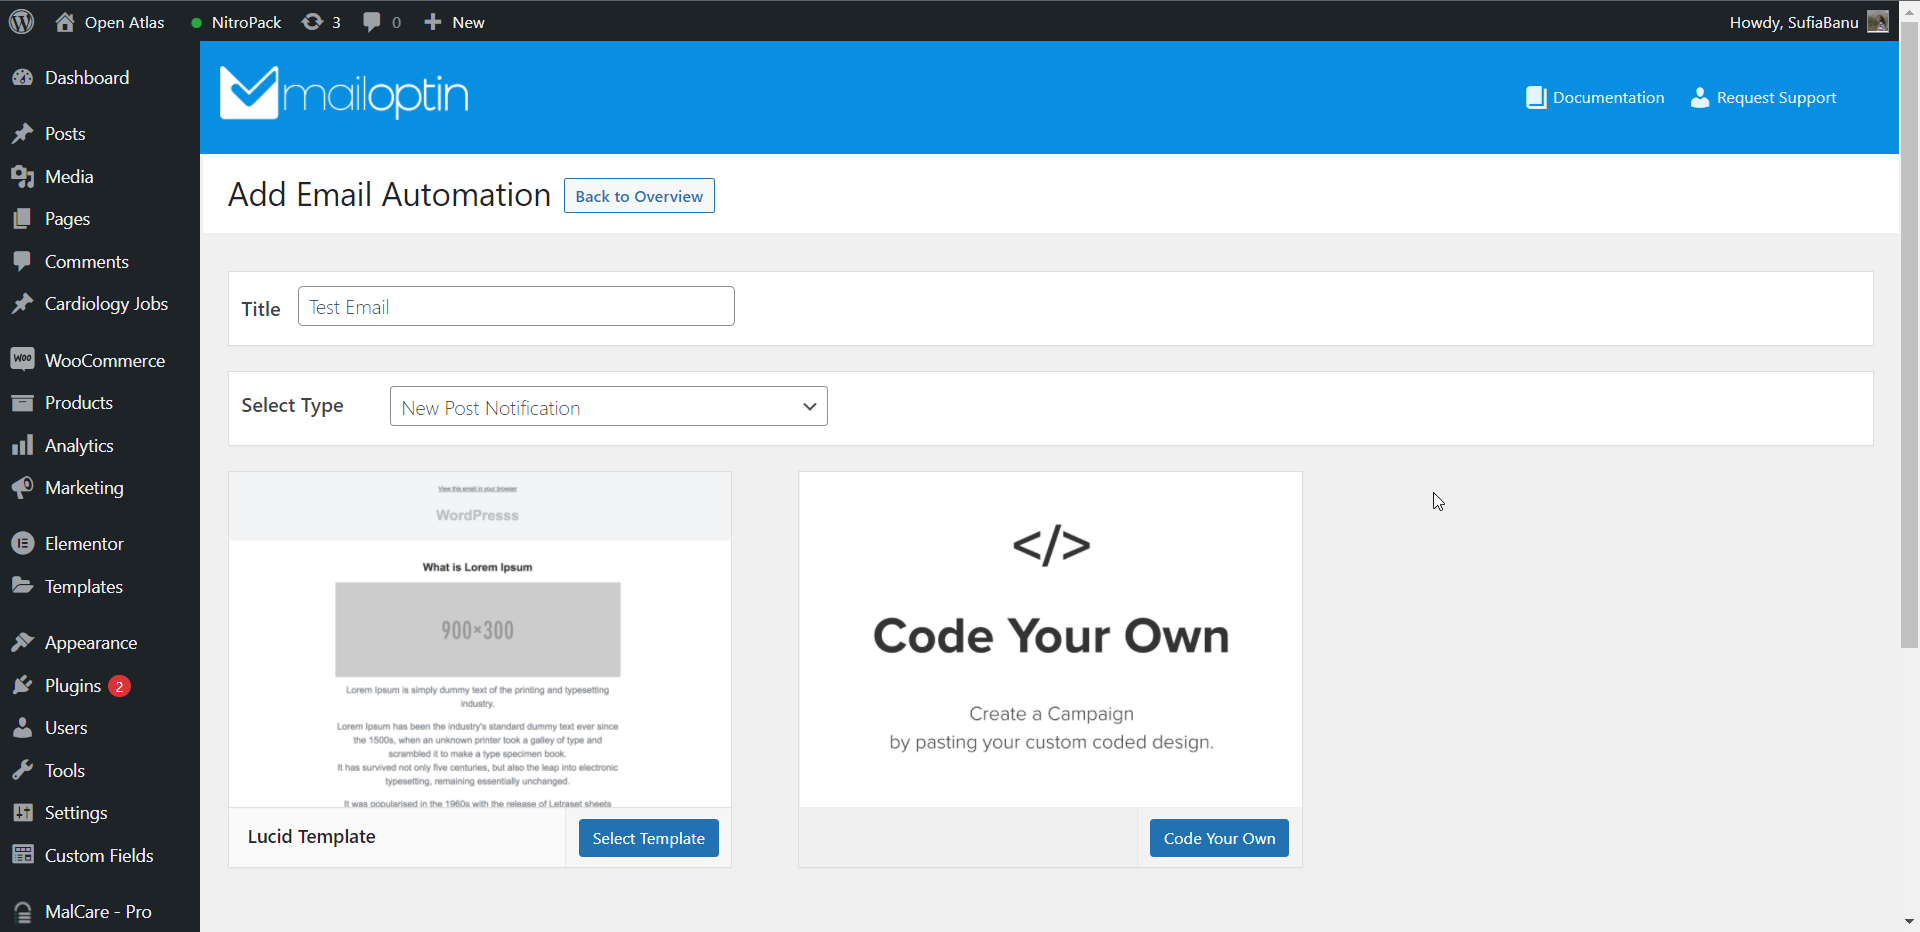
Task: Click the plus New icon
Action: 432,22
